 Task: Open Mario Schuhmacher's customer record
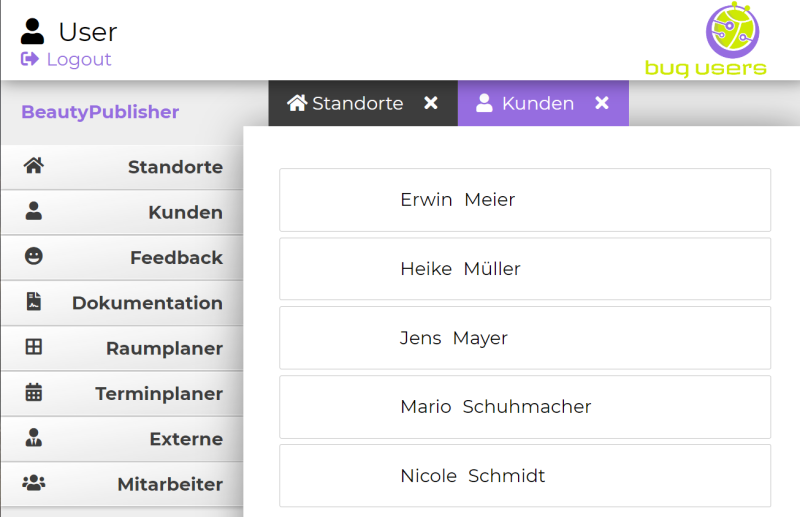(495, 407)
